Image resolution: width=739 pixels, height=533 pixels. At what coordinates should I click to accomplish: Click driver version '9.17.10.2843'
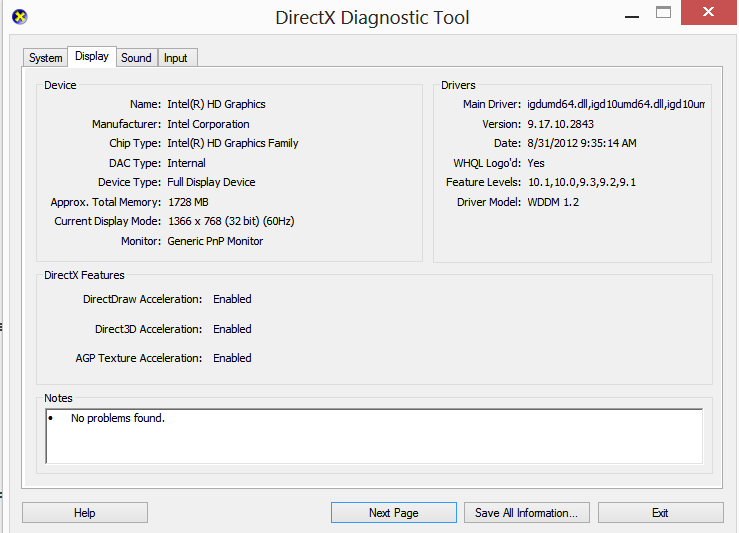point(560,124)
